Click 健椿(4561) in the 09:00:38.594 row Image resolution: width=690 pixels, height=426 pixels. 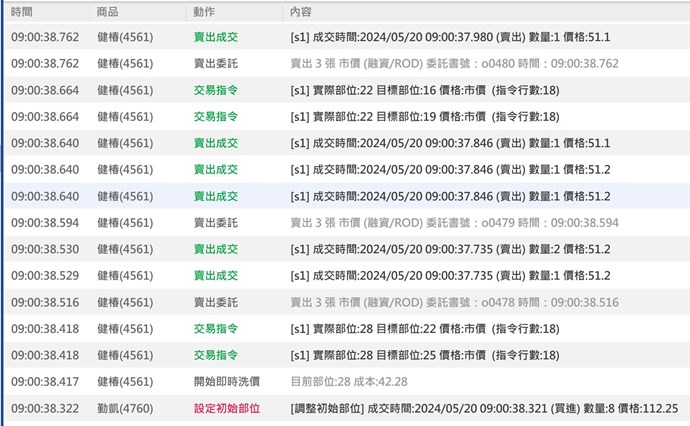(x=125, y=223)
